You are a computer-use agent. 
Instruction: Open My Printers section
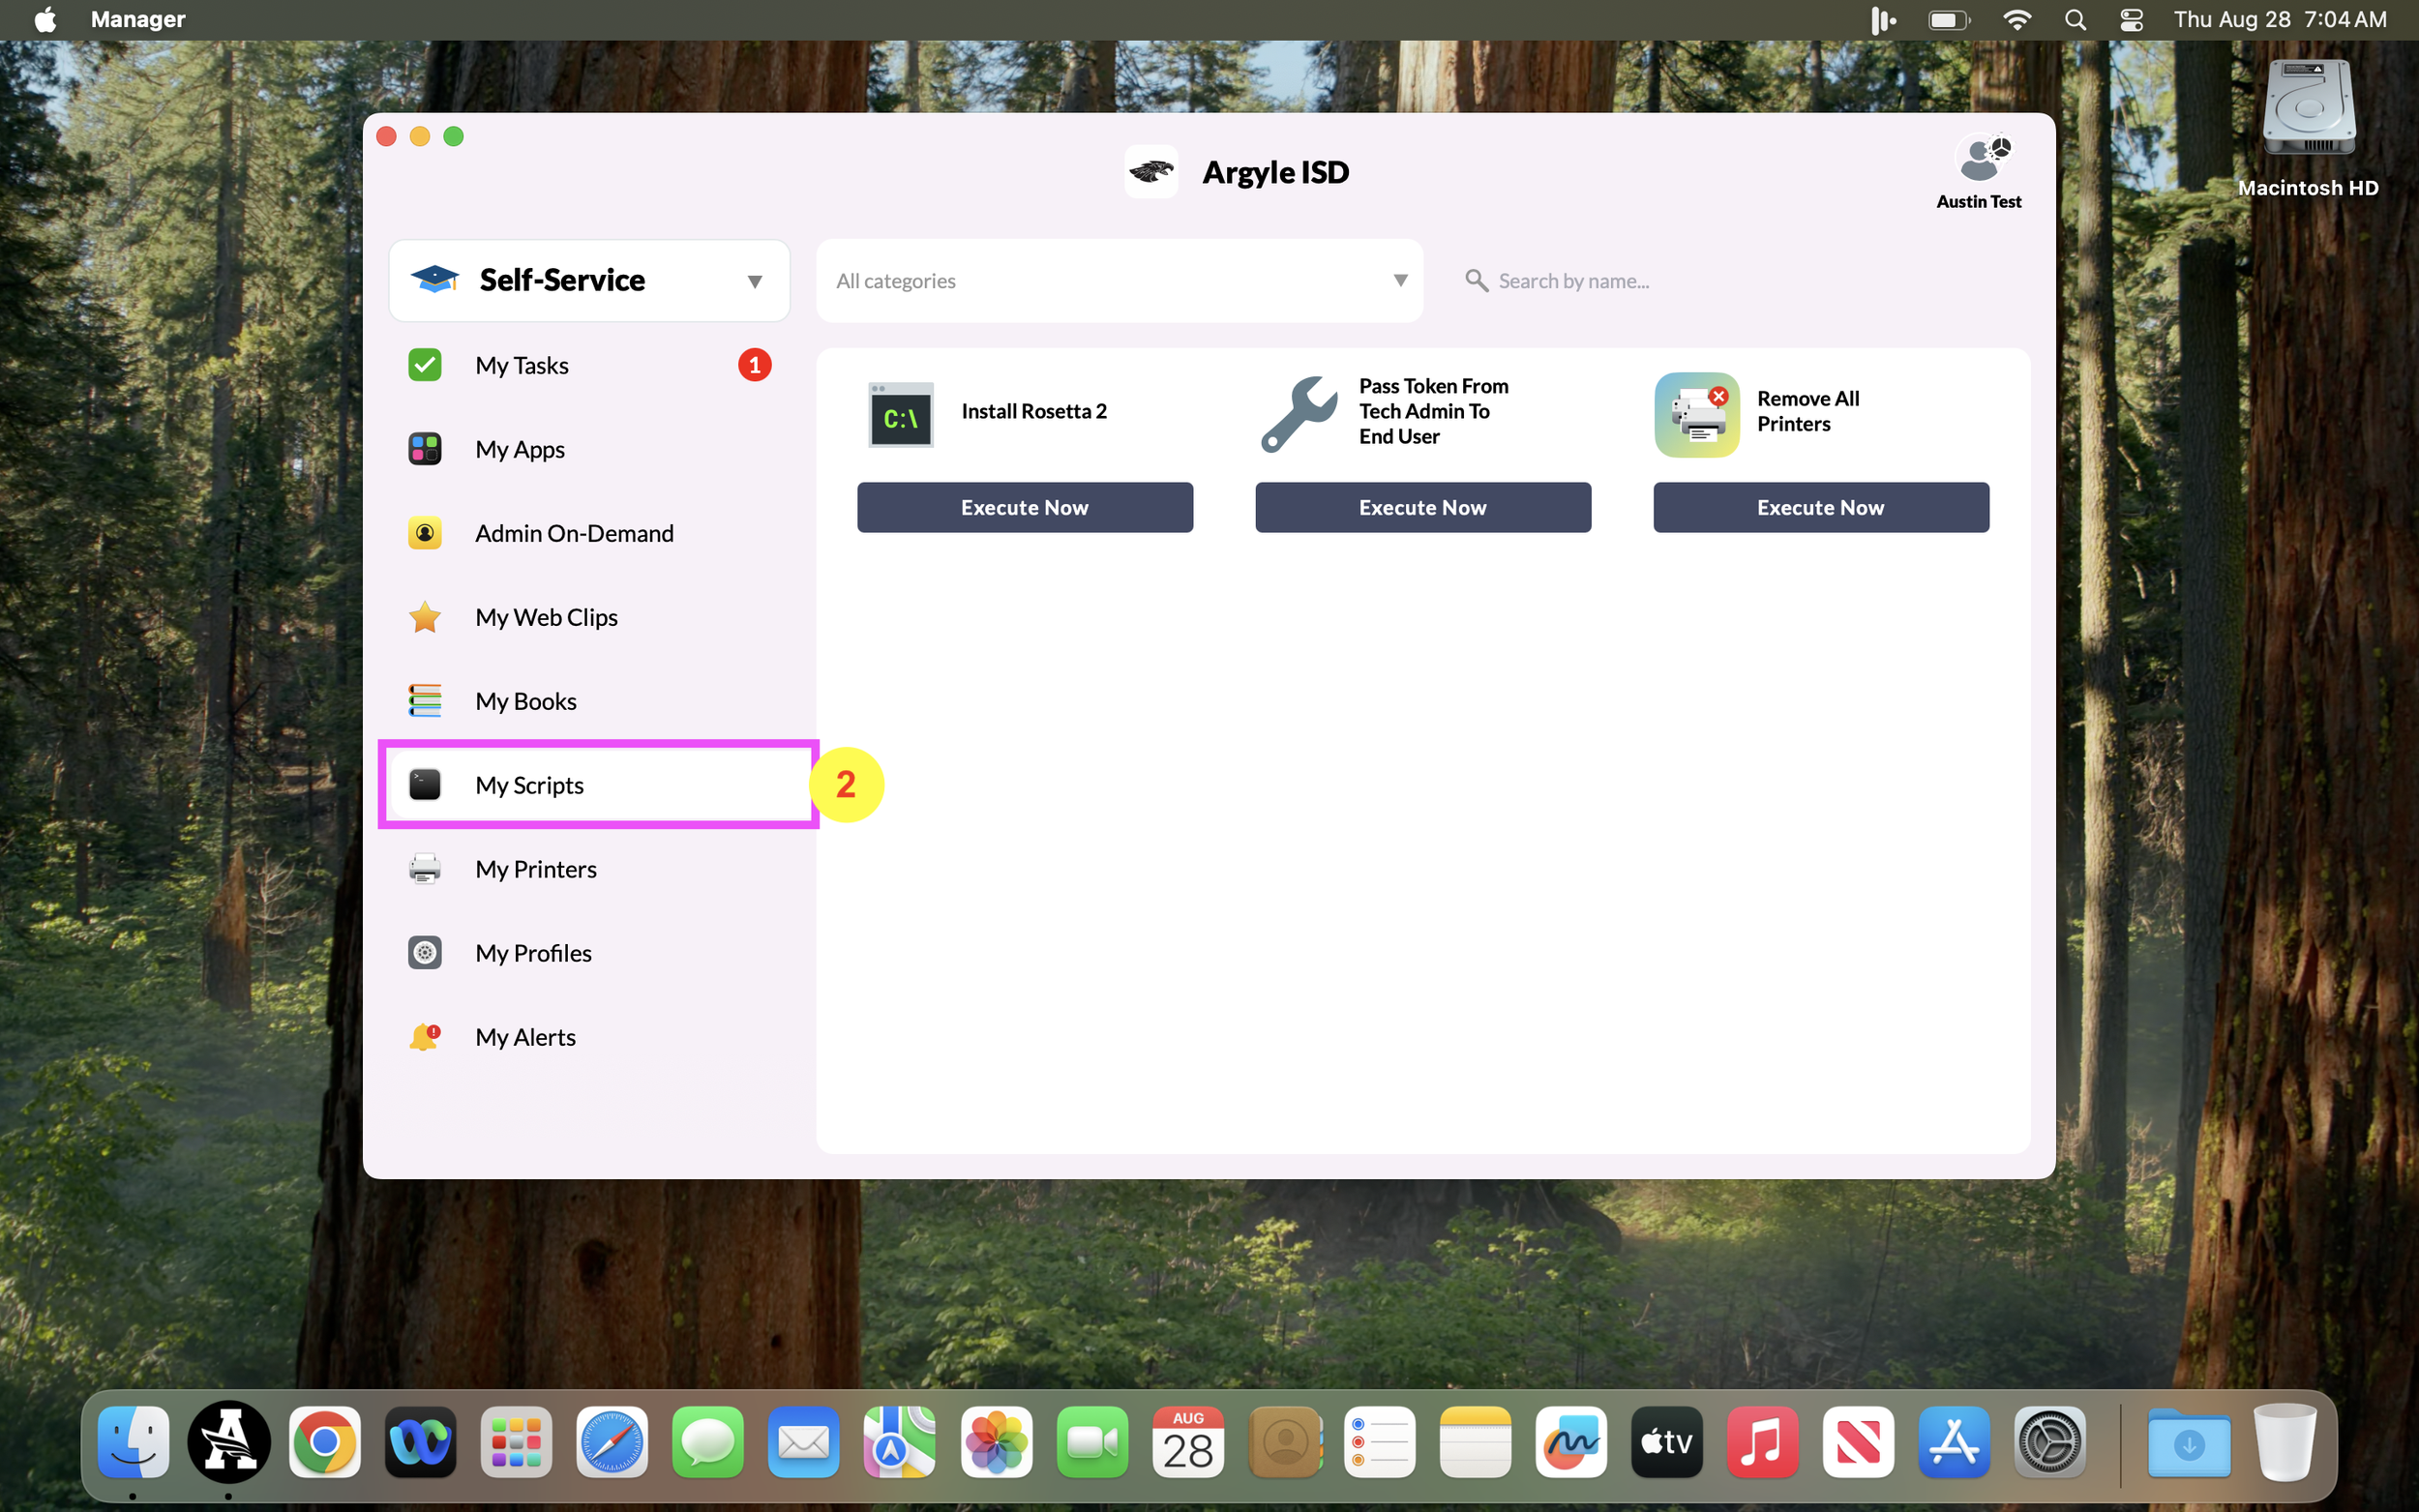[x=535, y=869]
